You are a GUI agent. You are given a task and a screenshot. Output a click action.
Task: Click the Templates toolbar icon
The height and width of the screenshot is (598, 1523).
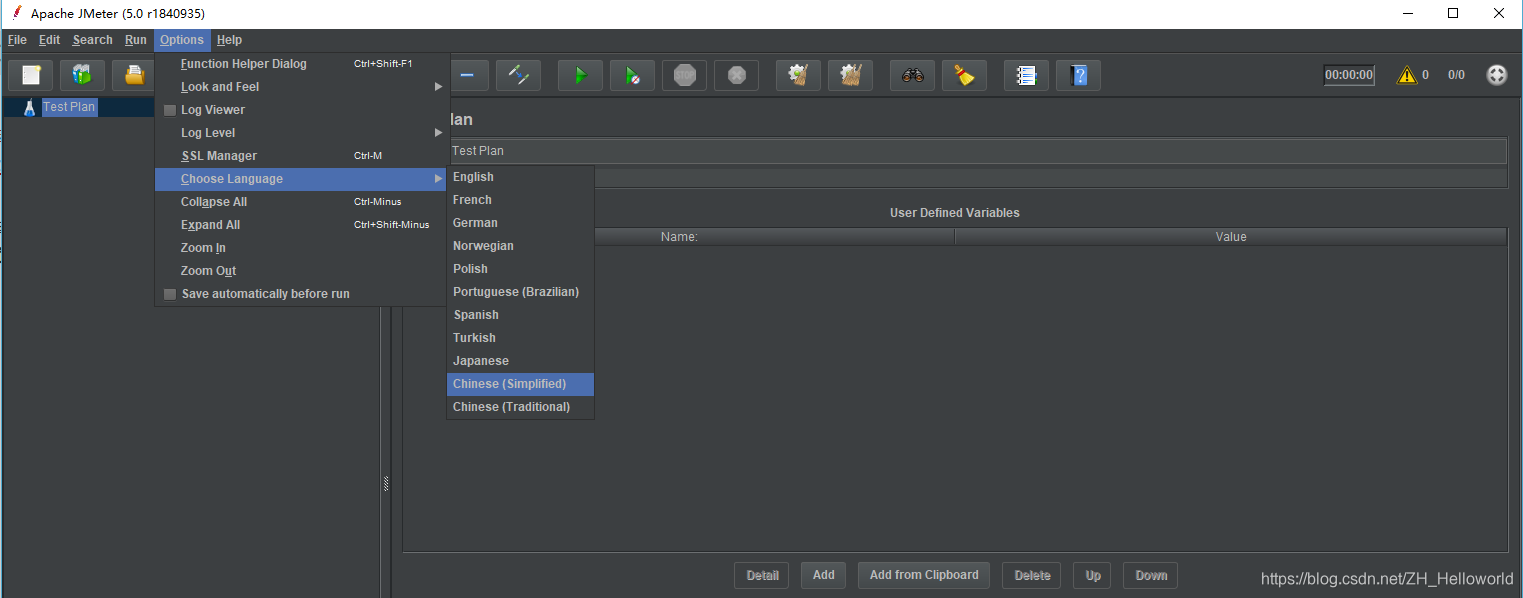pyautogui.click(x=82, y=75)
